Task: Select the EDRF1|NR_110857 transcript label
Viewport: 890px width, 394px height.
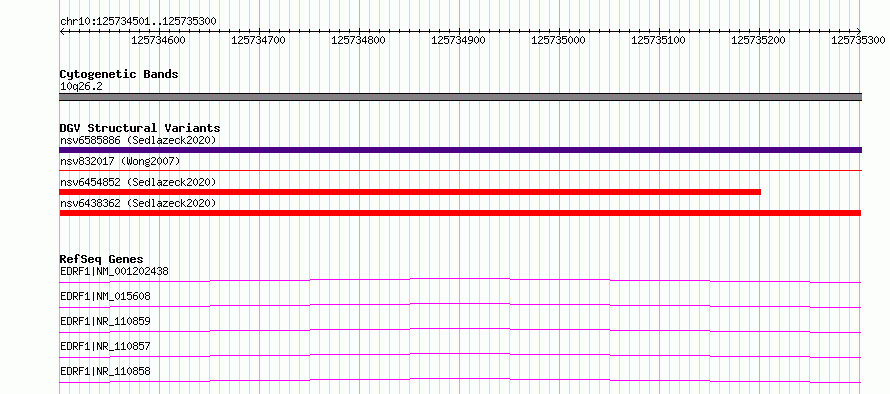Action: [105, 346]
